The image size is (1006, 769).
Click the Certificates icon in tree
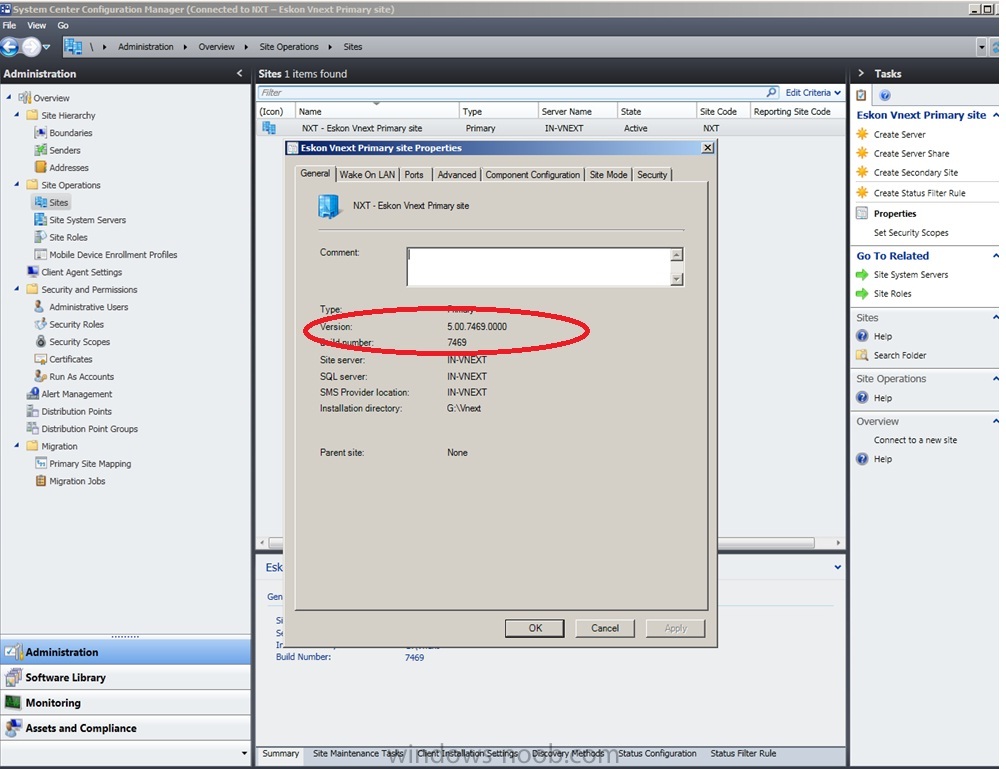point(40,359)
